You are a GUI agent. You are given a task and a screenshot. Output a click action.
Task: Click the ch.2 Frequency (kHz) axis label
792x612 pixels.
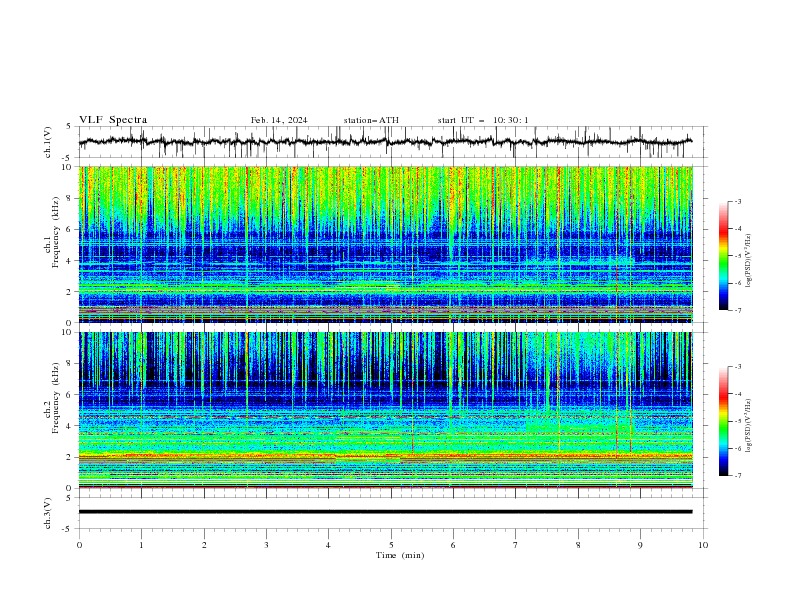(x=52, y=398)
